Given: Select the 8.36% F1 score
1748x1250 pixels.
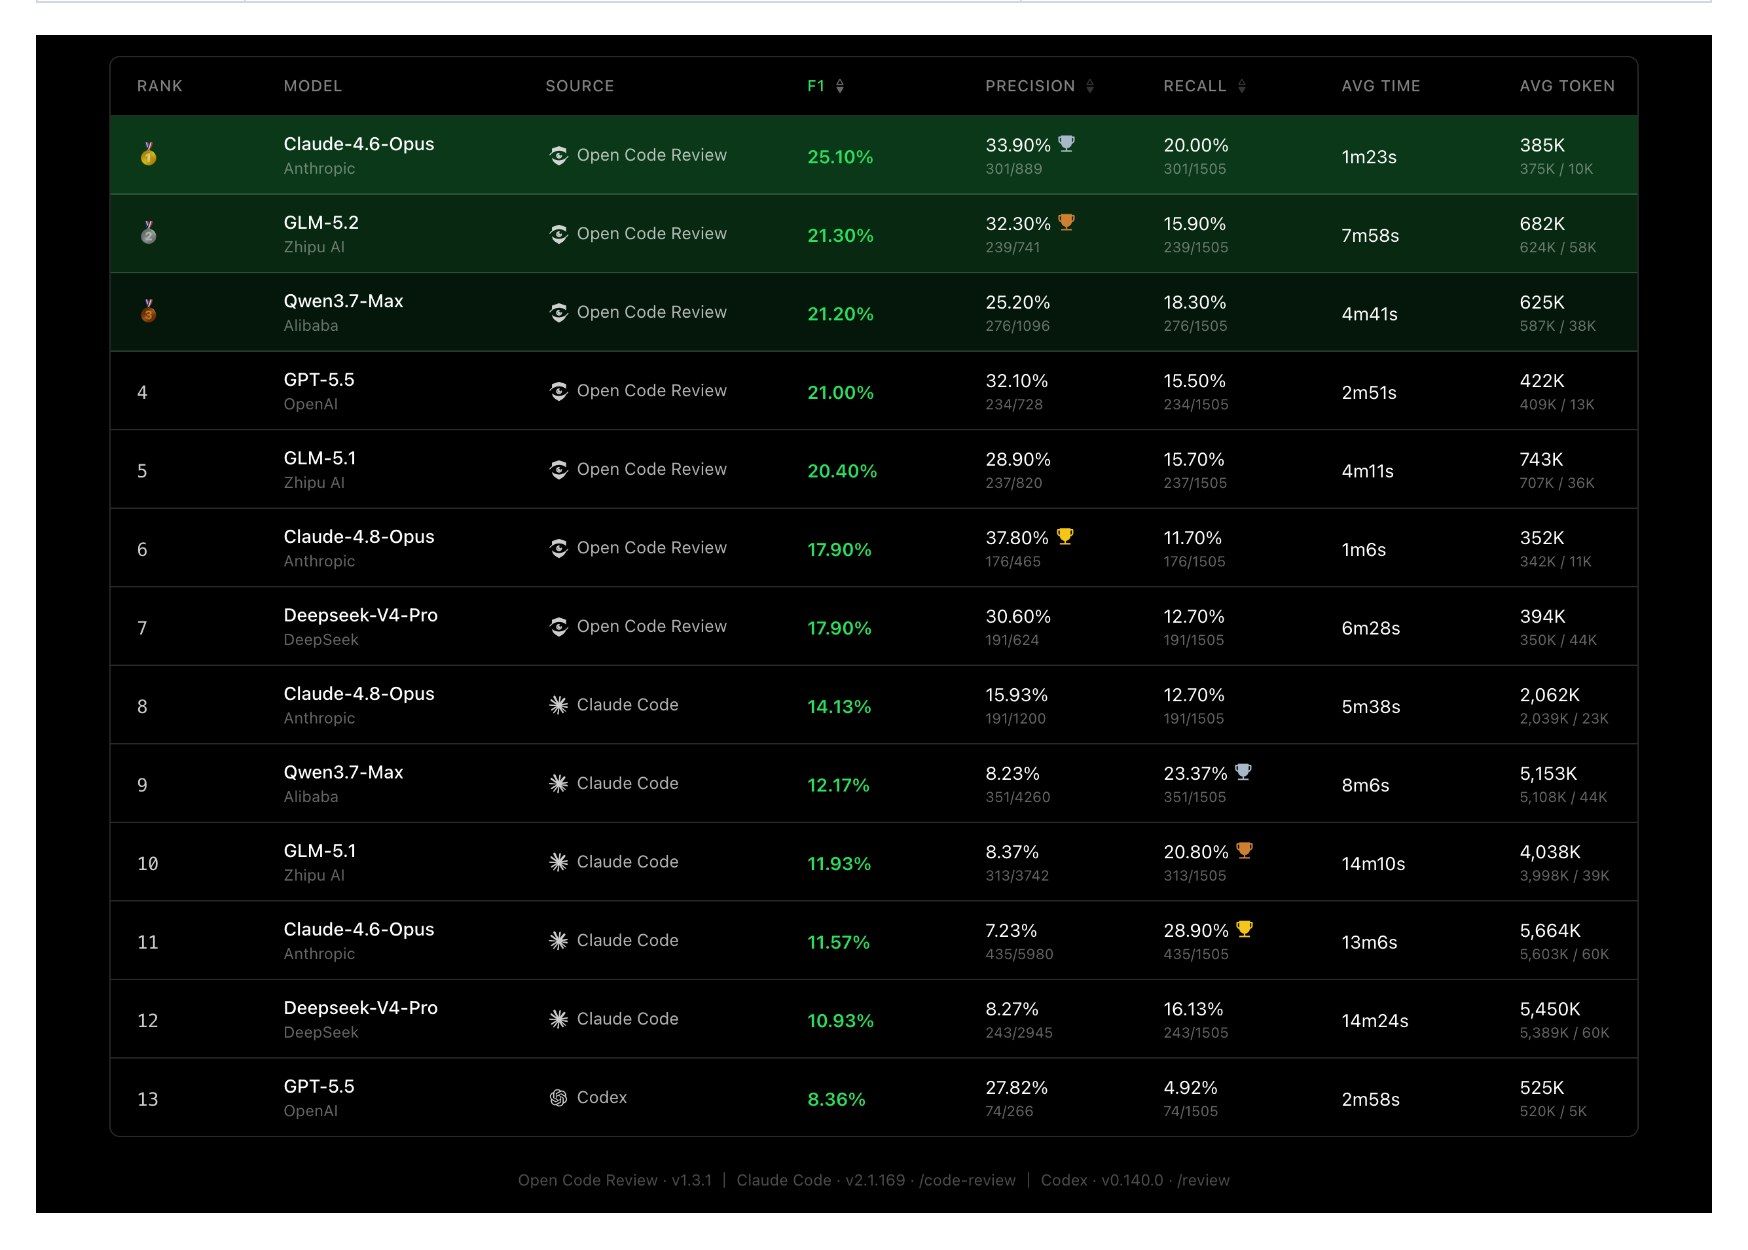Looking at the screenshot, I should [x=836, y=1100].
